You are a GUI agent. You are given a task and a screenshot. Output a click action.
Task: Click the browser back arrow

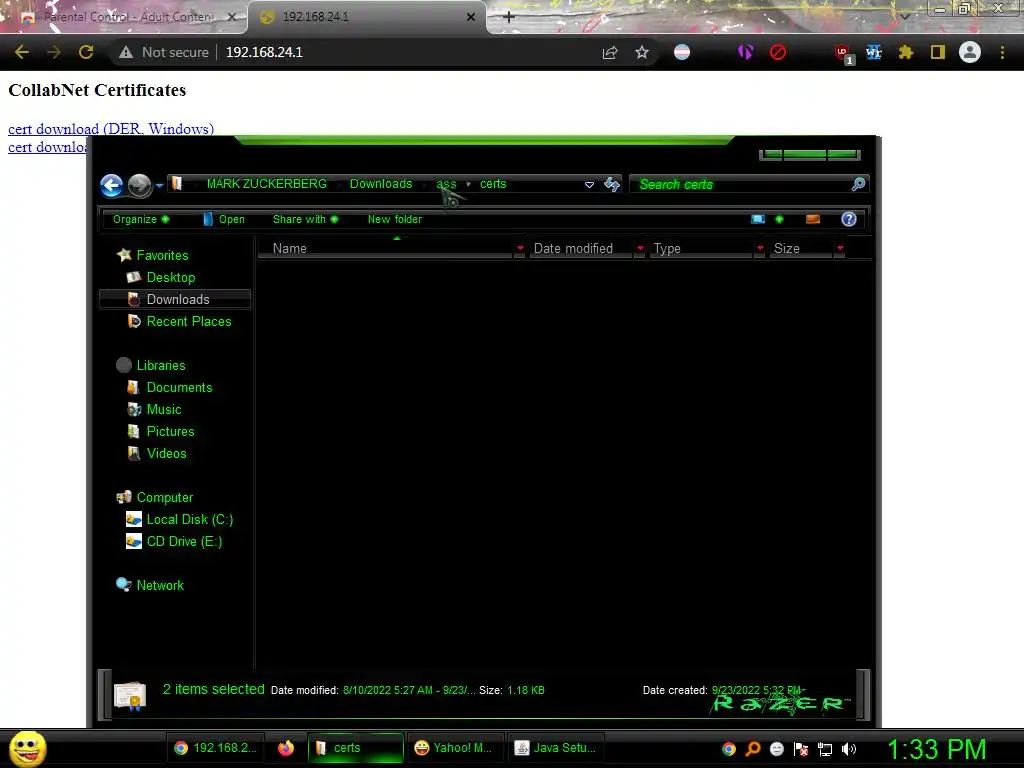[x=22, y=52]
